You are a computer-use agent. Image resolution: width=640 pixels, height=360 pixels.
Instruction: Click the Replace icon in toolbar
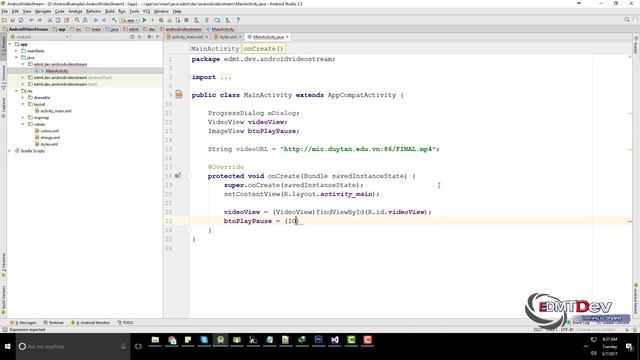[85, 20]
